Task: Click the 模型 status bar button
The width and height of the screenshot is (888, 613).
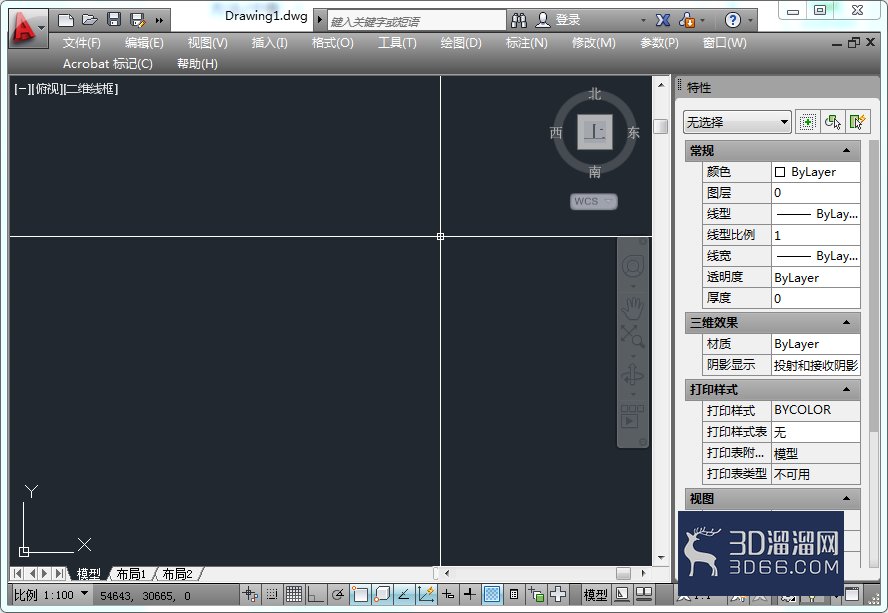Action: click(596, 595)
